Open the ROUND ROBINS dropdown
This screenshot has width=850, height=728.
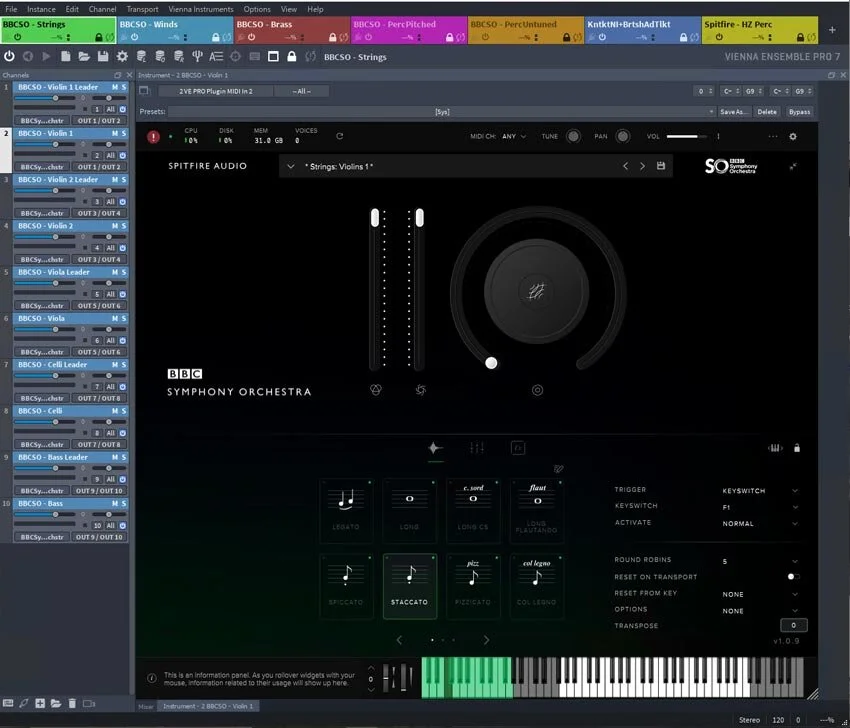759,562
